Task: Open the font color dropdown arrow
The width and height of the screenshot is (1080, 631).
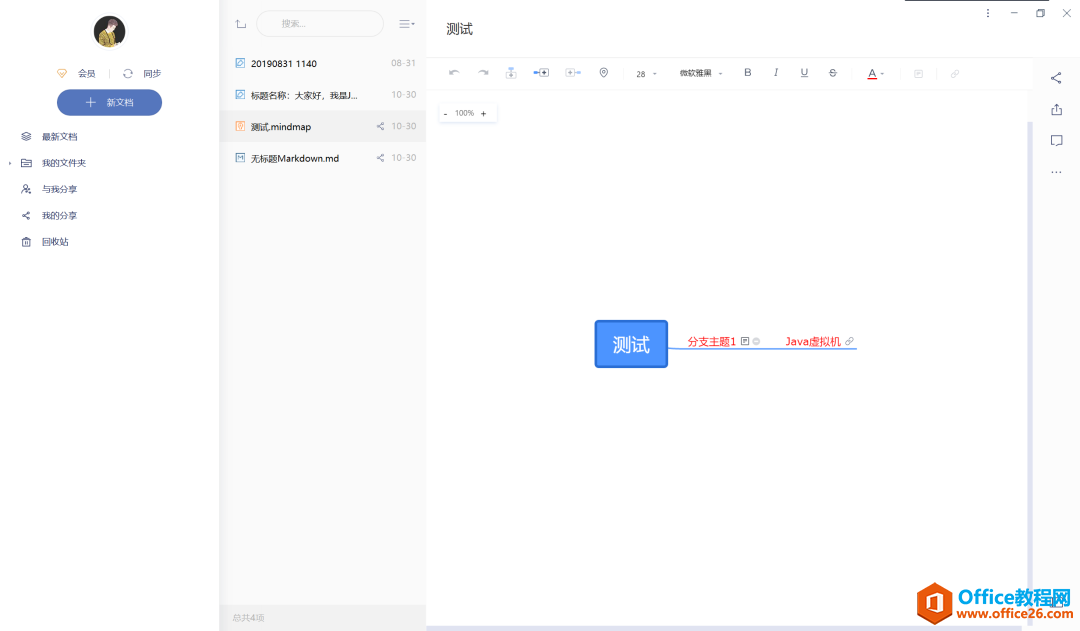Action: [882, 74]
